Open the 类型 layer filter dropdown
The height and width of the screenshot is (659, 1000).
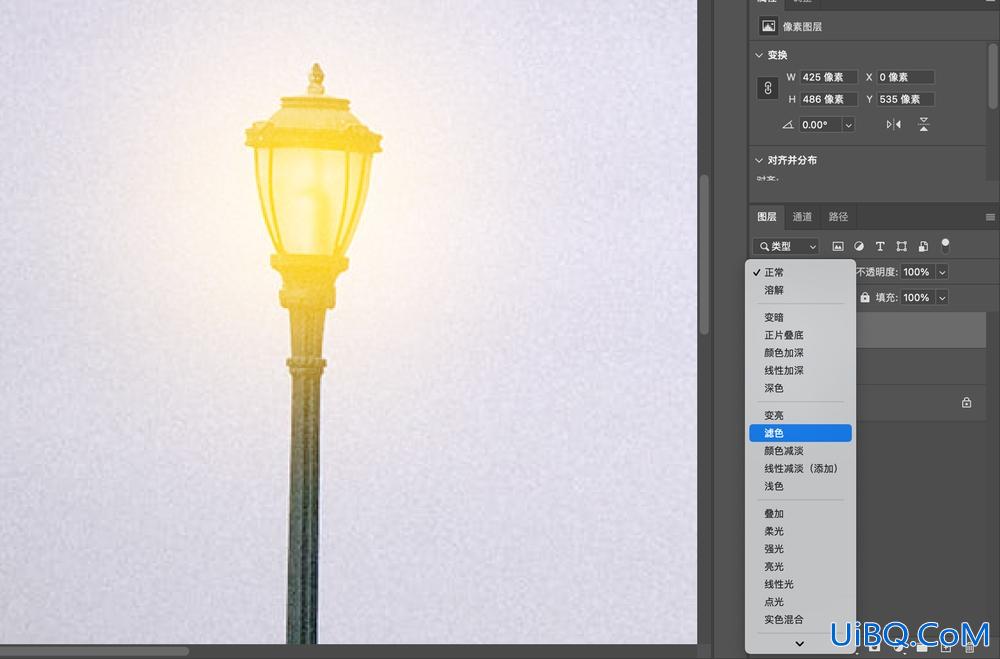[786, 246]
